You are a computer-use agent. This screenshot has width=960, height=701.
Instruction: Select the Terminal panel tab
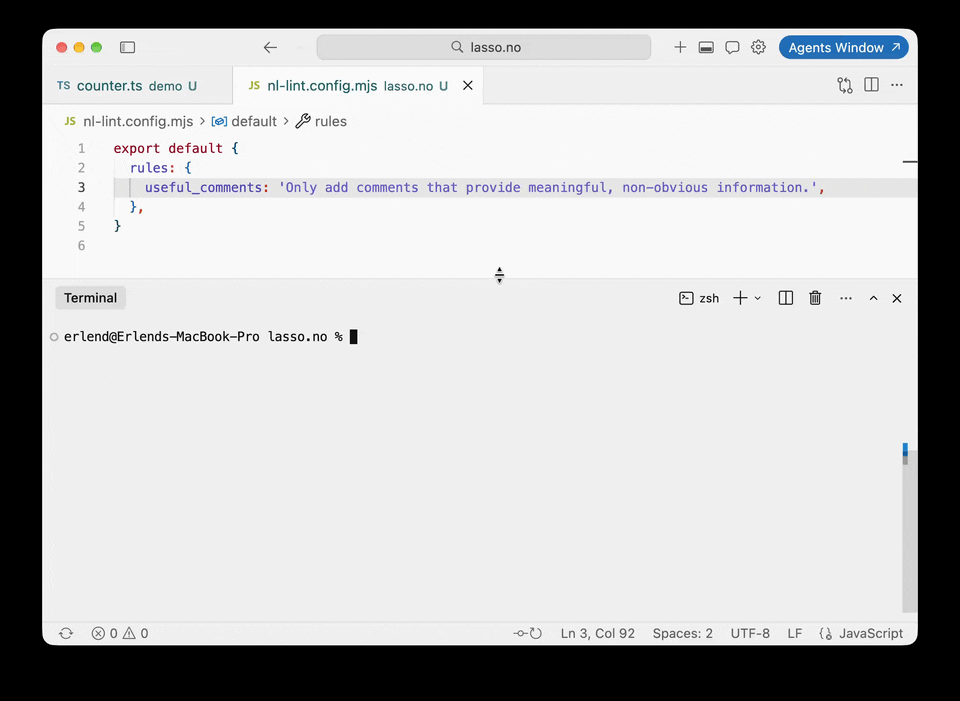(x=91, y=298)
